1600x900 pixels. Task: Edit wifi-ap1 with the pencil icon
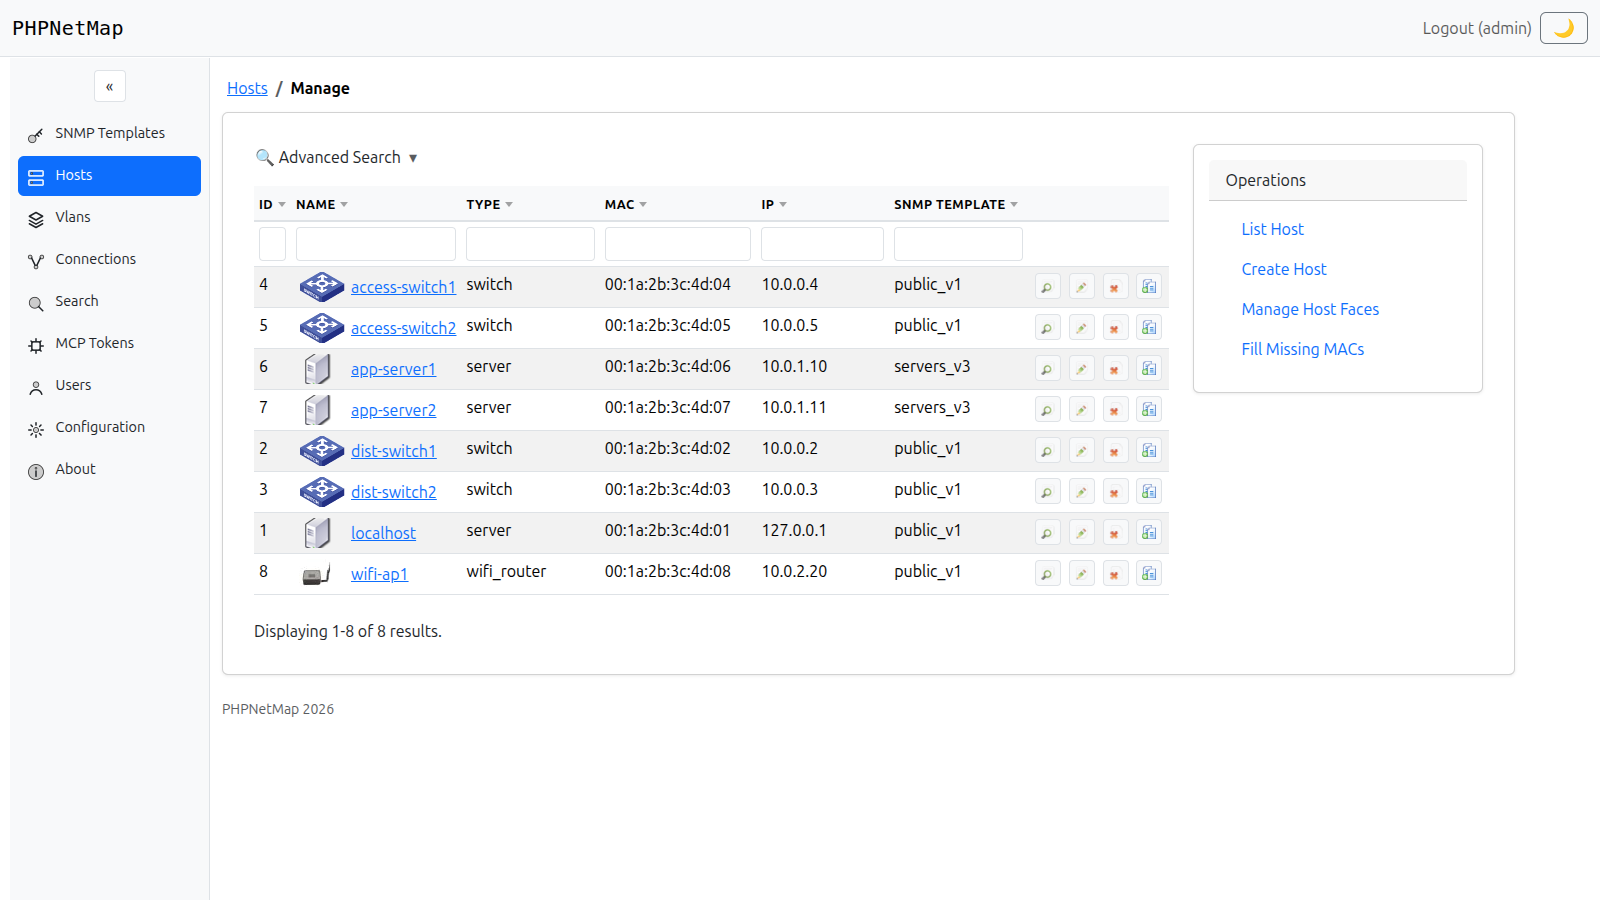pos(1081,574)
